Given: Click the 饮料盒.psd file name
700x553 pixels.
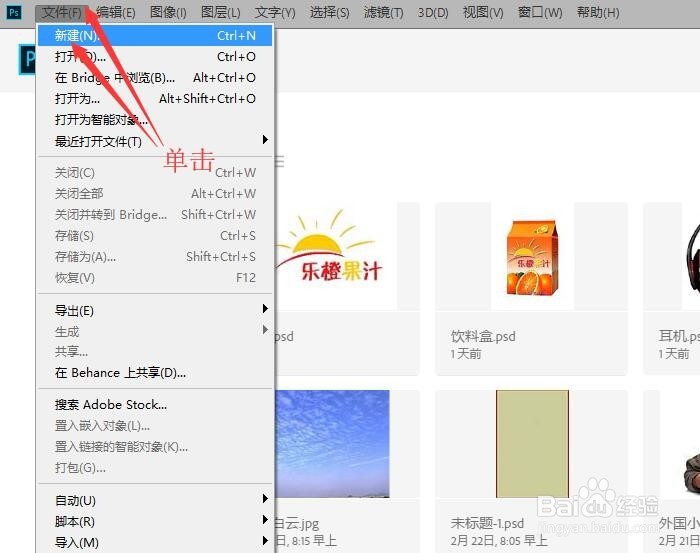Looking at the screenshot, I should point(483,337).
